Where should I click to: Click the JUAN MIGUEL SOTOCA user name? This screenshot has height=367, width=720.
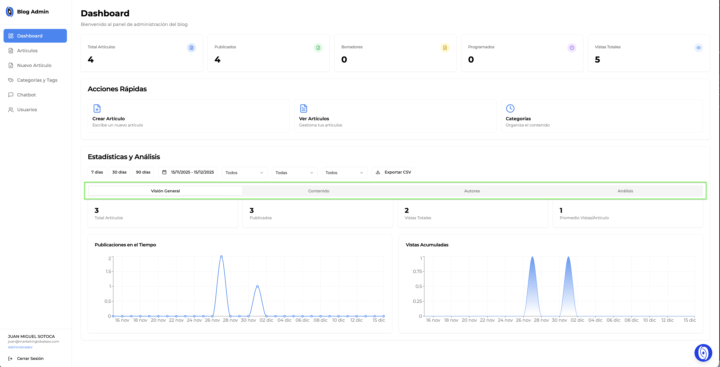point(31,336)
